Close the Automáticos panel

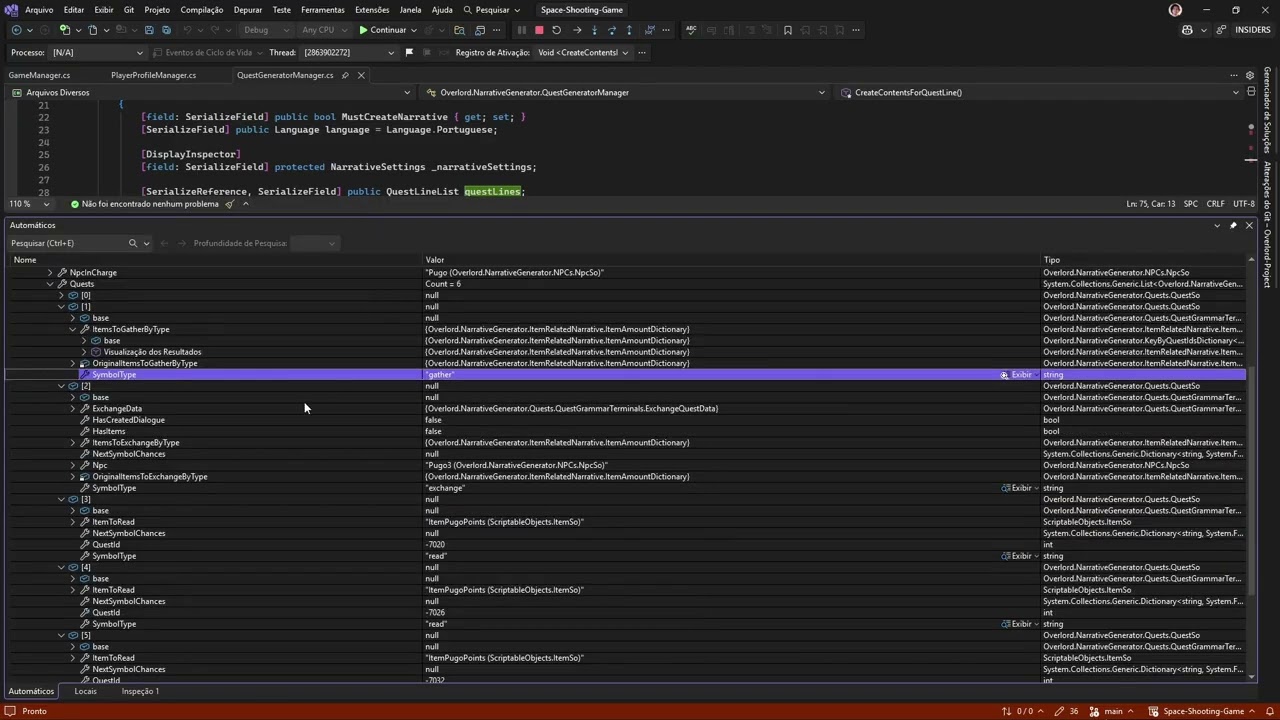click(x=1249, y=225)
